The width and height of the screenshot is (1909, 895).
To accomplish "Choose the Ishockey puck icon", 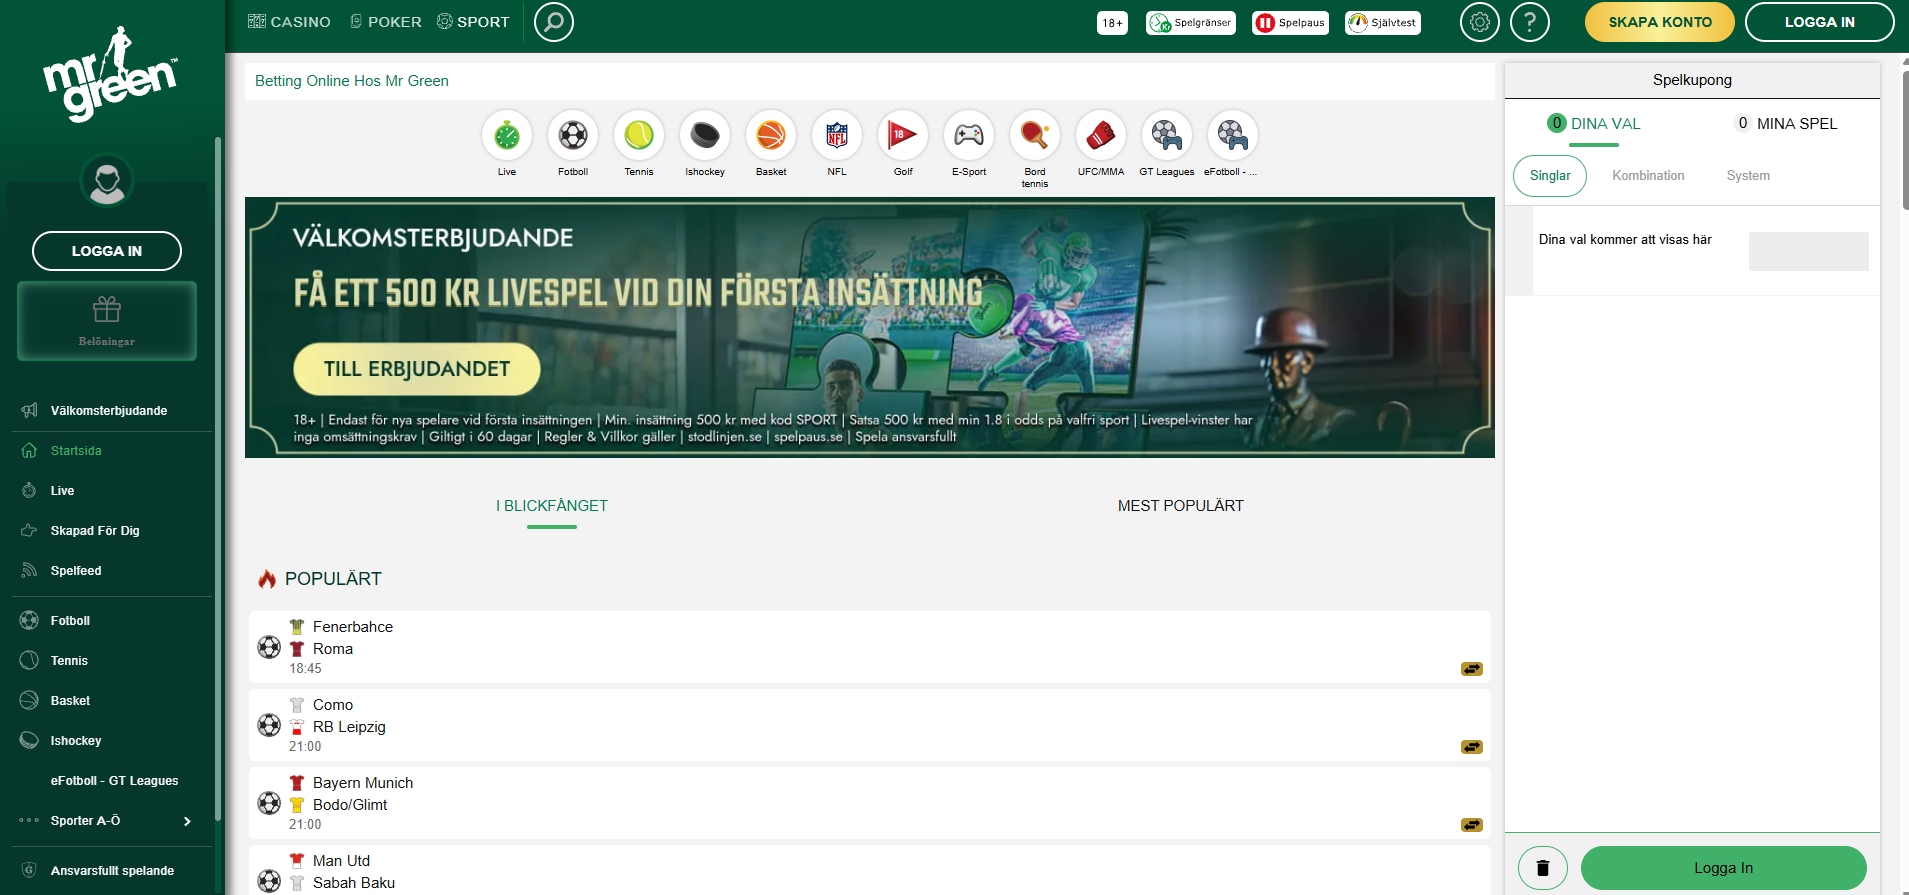I will (x=705, y=135).
